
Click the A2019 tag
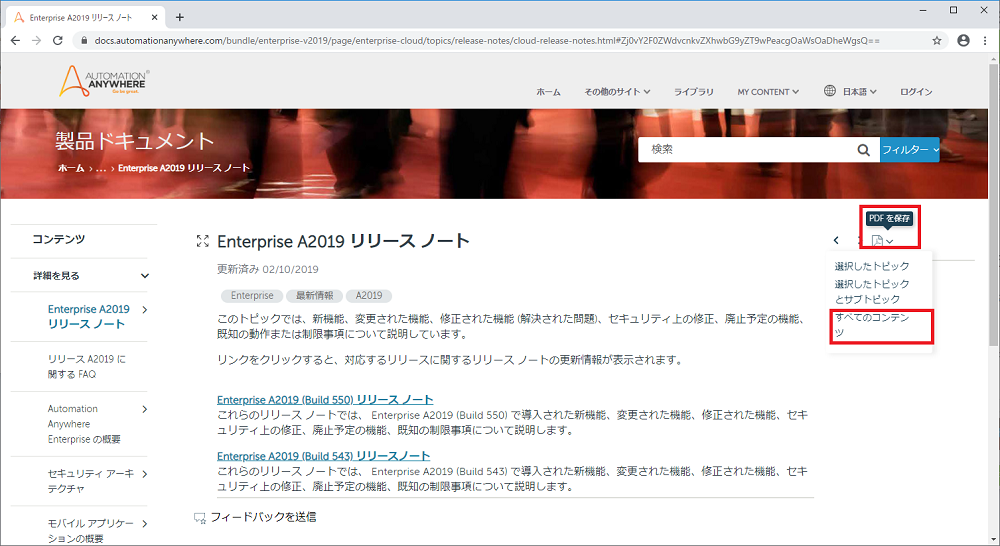pyautogui.click(x=369, y=296)
